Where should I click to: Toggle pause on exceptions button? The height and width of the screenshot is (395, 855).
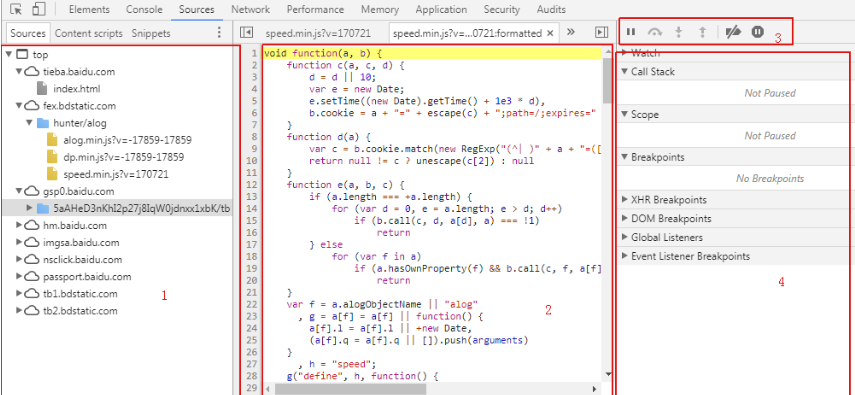pyautogui.click(x=757, y=32)
